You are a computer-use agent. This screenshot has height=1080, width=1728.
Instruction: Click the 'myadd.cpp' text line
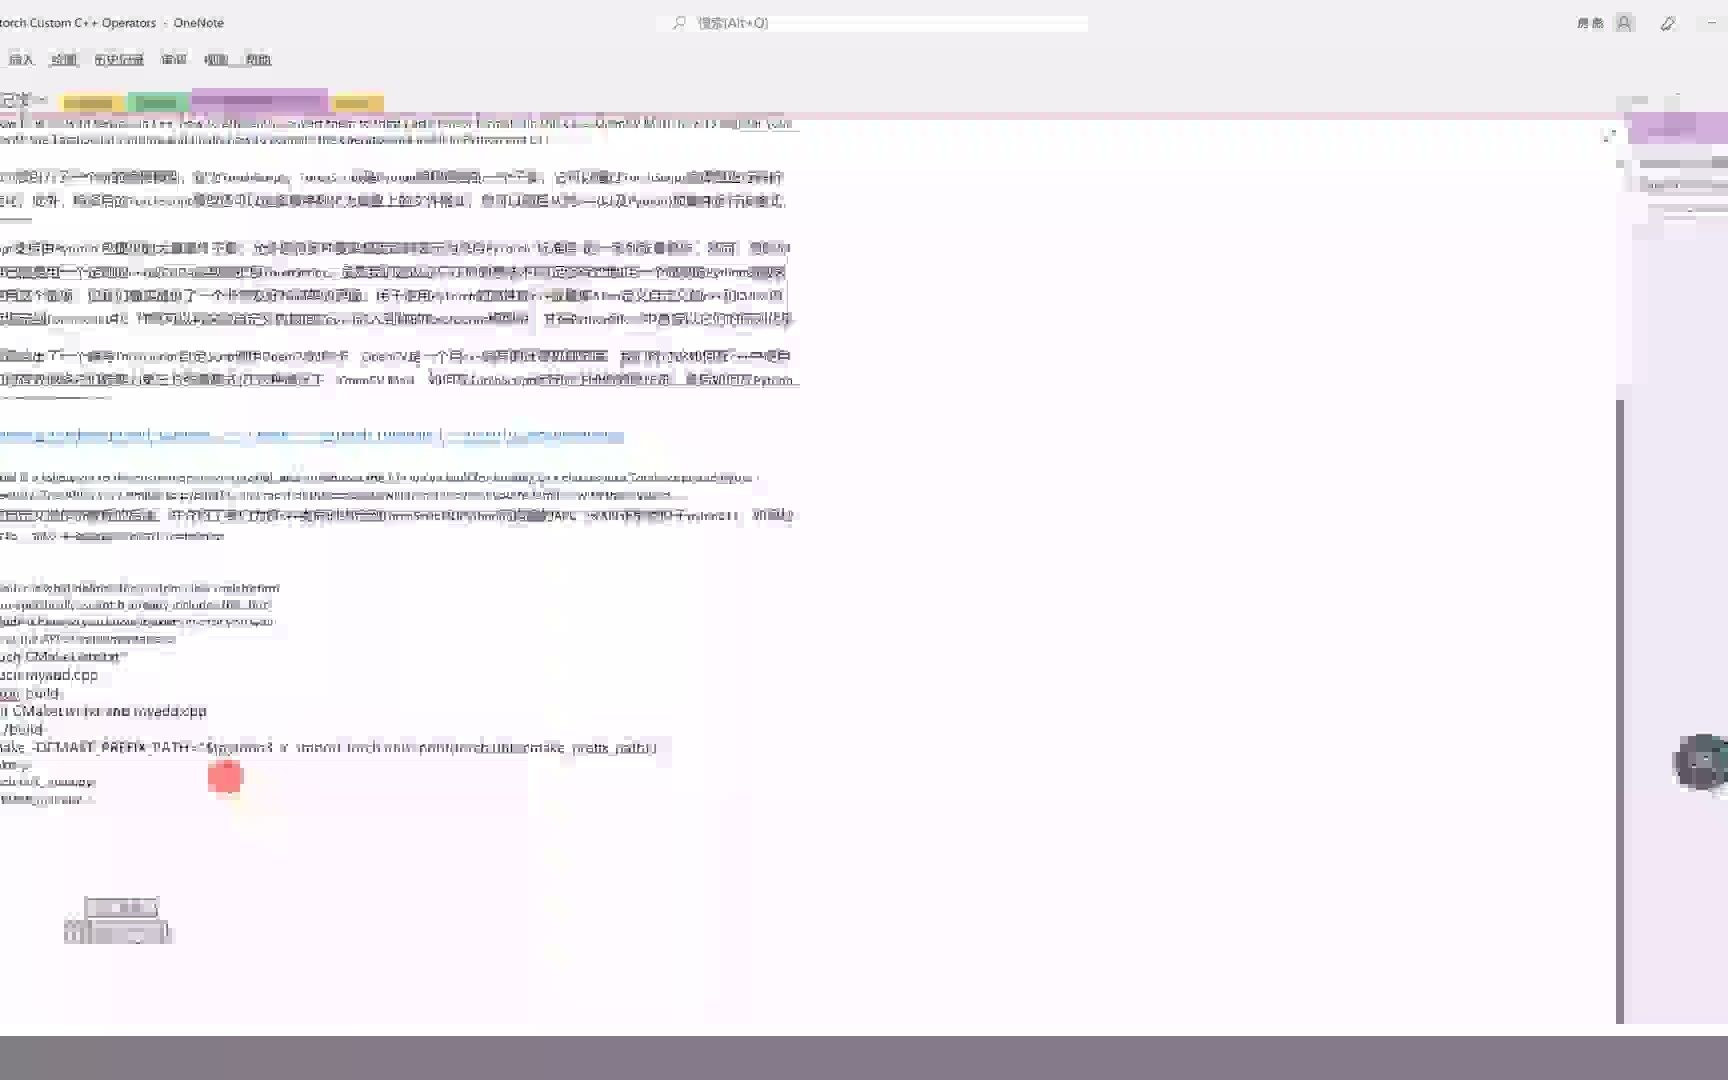click(x=49, y=675)
